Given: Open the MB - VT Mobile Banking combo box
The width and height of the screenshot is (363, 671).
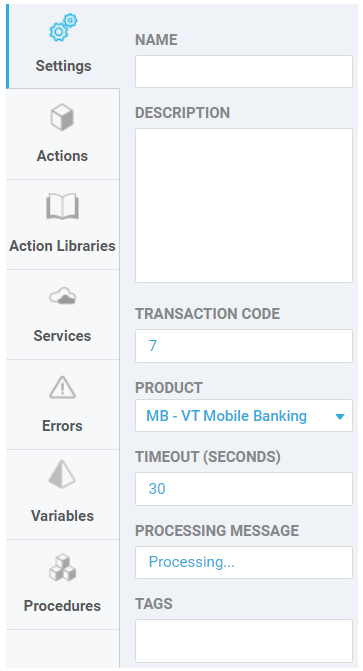Looking at the screenshot, I should 244,416.
